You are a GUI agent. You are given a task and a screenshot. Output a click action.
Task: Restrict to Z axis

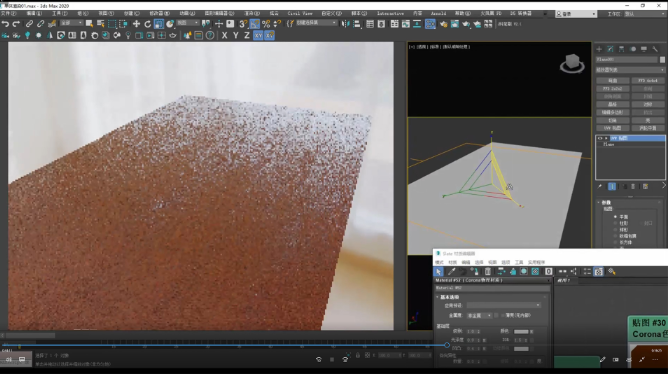click(247, 36)
